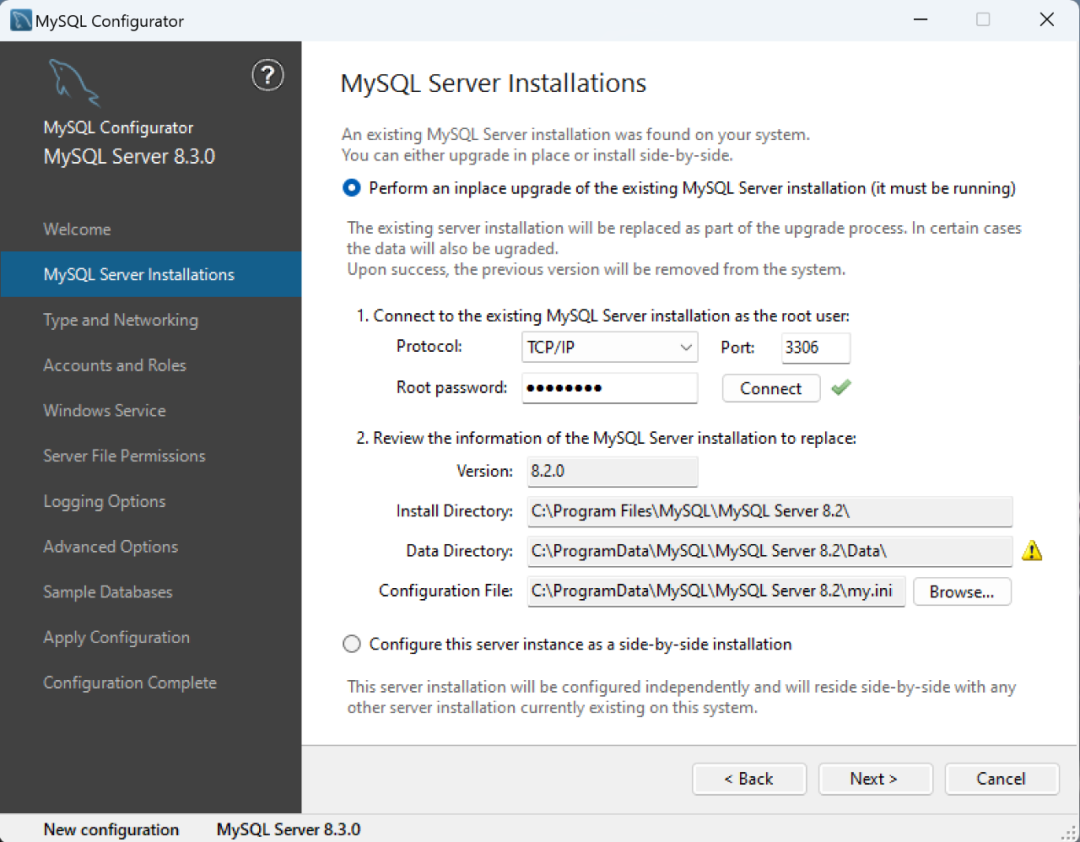Open the Accounts and Roles step

(114, 365)
